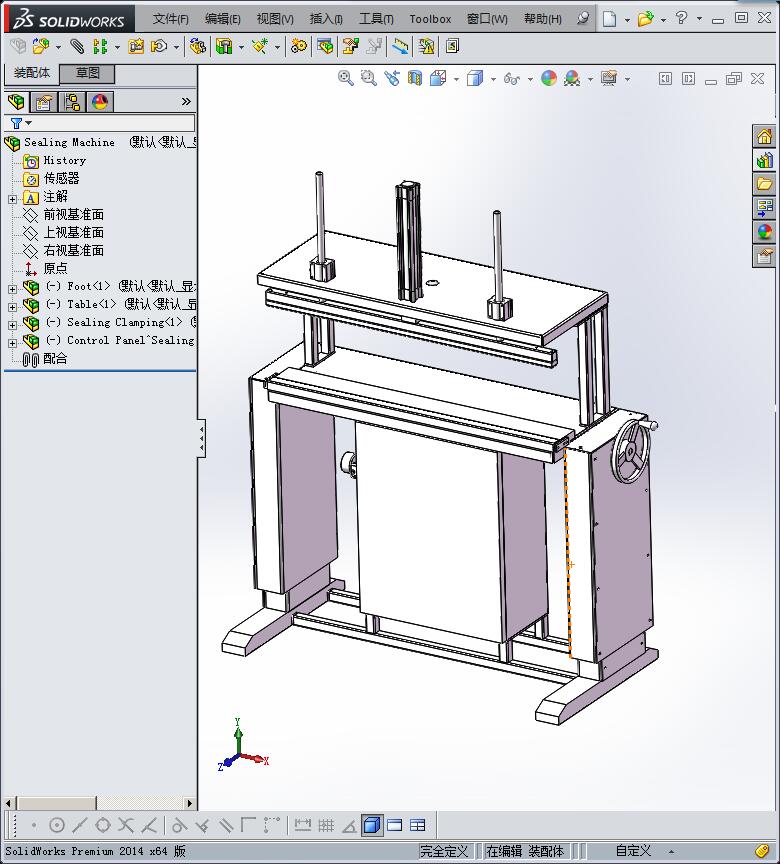Screen dimensions: 780x864
Task: Expand the 注解 annotations node
Action: (x=13, y=199)
